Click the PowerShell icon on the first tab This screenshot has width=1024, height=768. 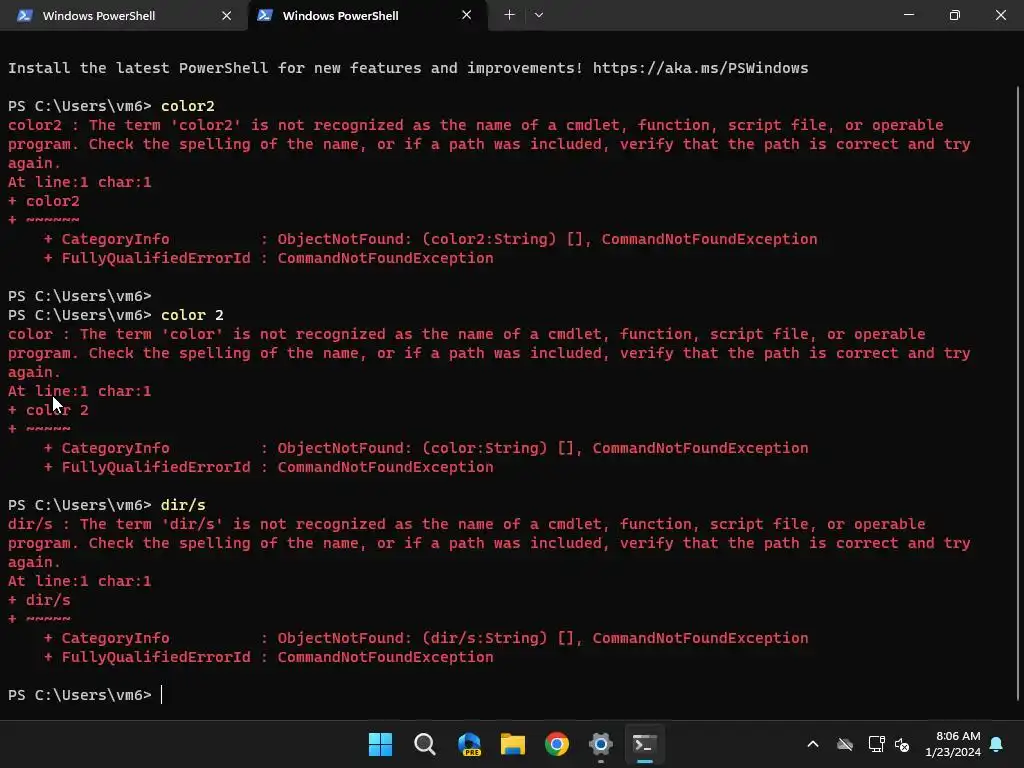point(25,16)
